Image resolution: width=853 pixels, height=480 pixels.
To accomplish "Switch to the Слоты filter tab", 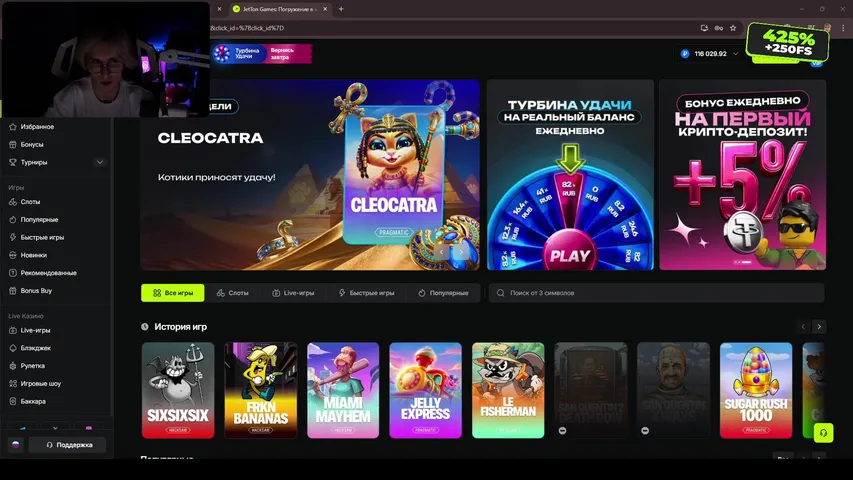I will [233, 293].
